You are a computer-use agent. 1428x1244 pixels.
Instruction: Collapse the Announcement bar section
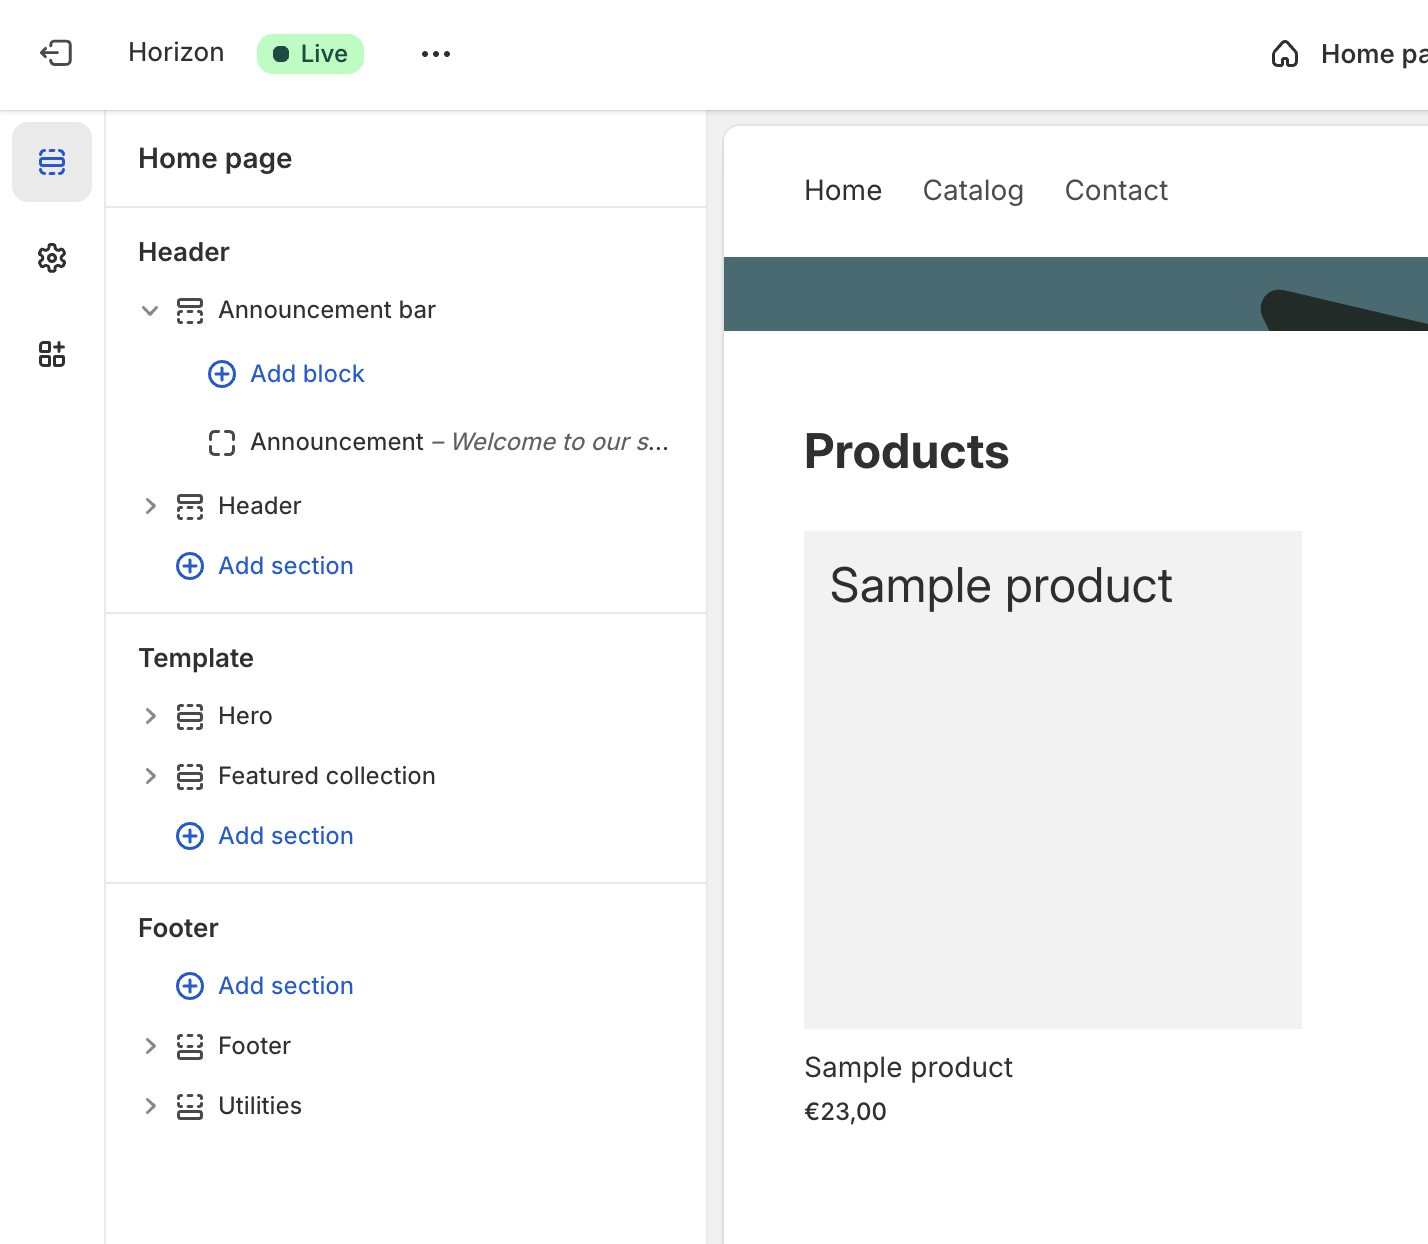coord(150,310)
